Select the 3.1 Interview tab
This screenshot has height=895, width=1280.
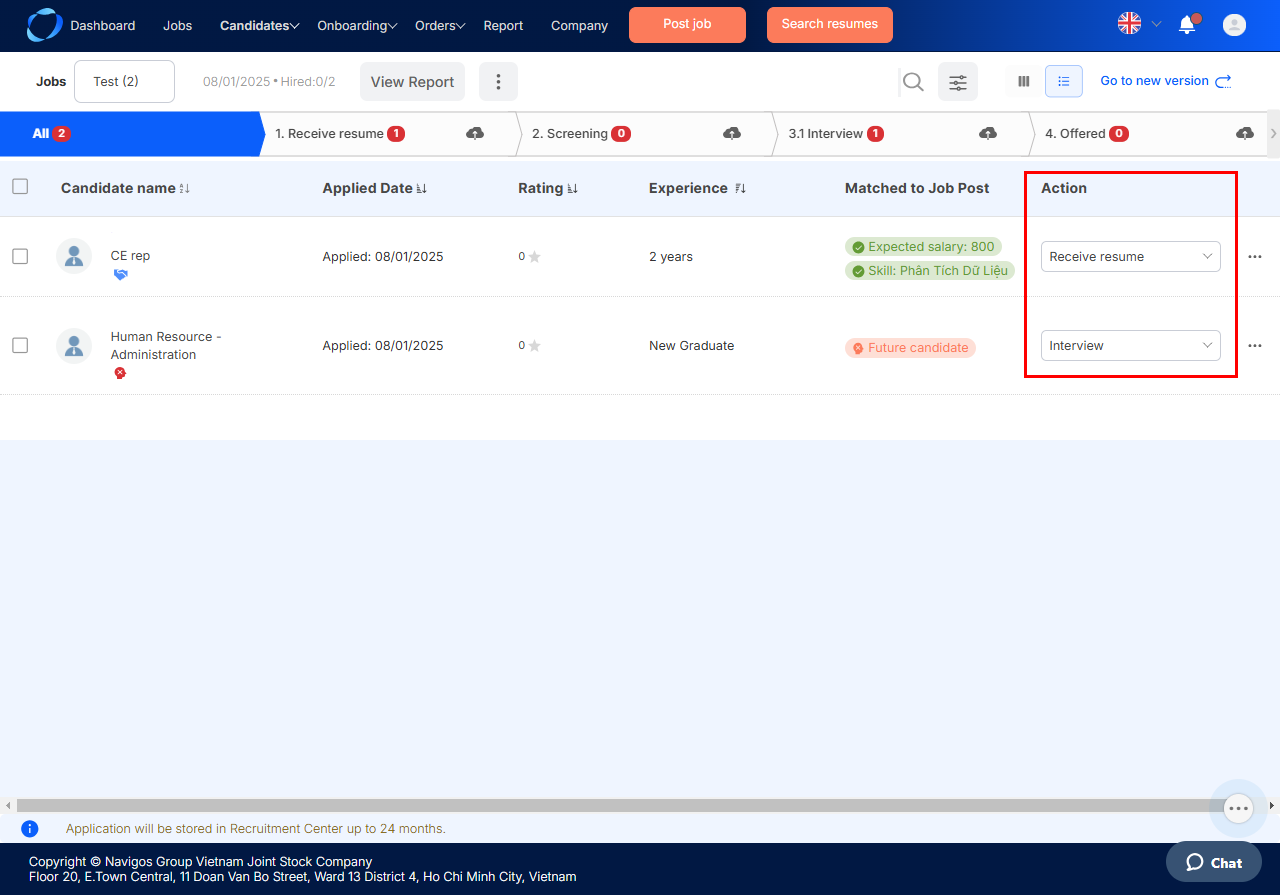tap(901, 133)
